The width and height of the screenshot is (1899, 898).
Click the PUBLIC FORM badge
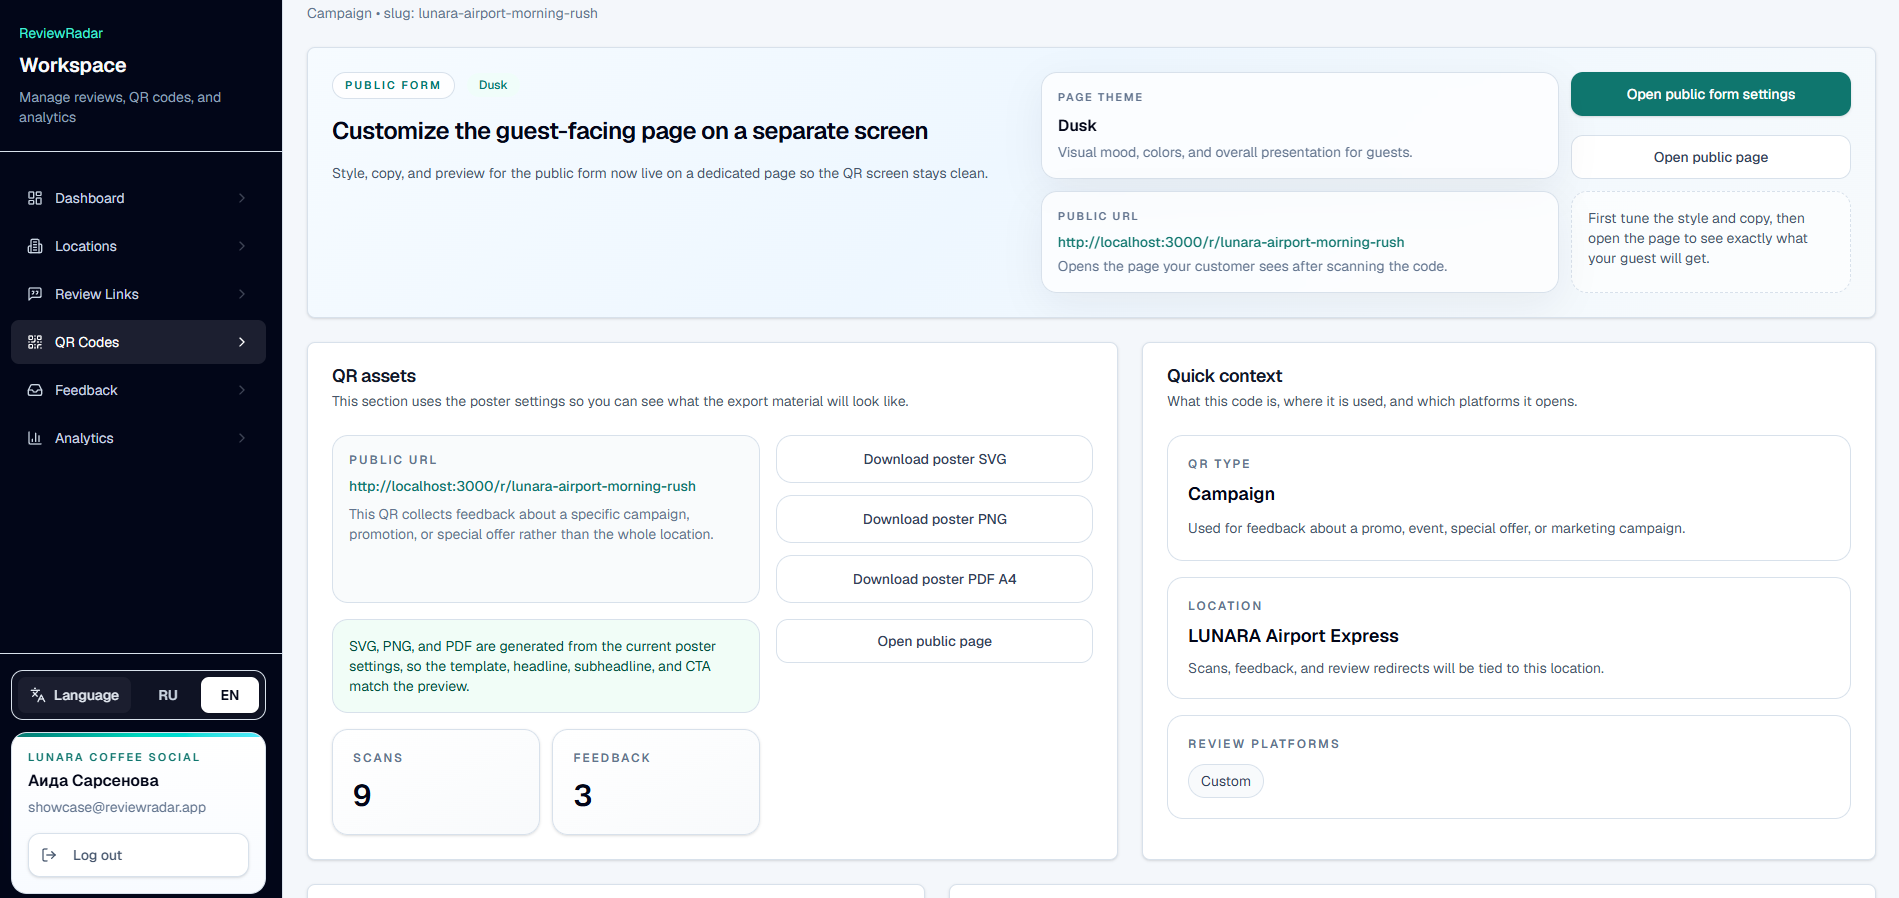[393, 85]
